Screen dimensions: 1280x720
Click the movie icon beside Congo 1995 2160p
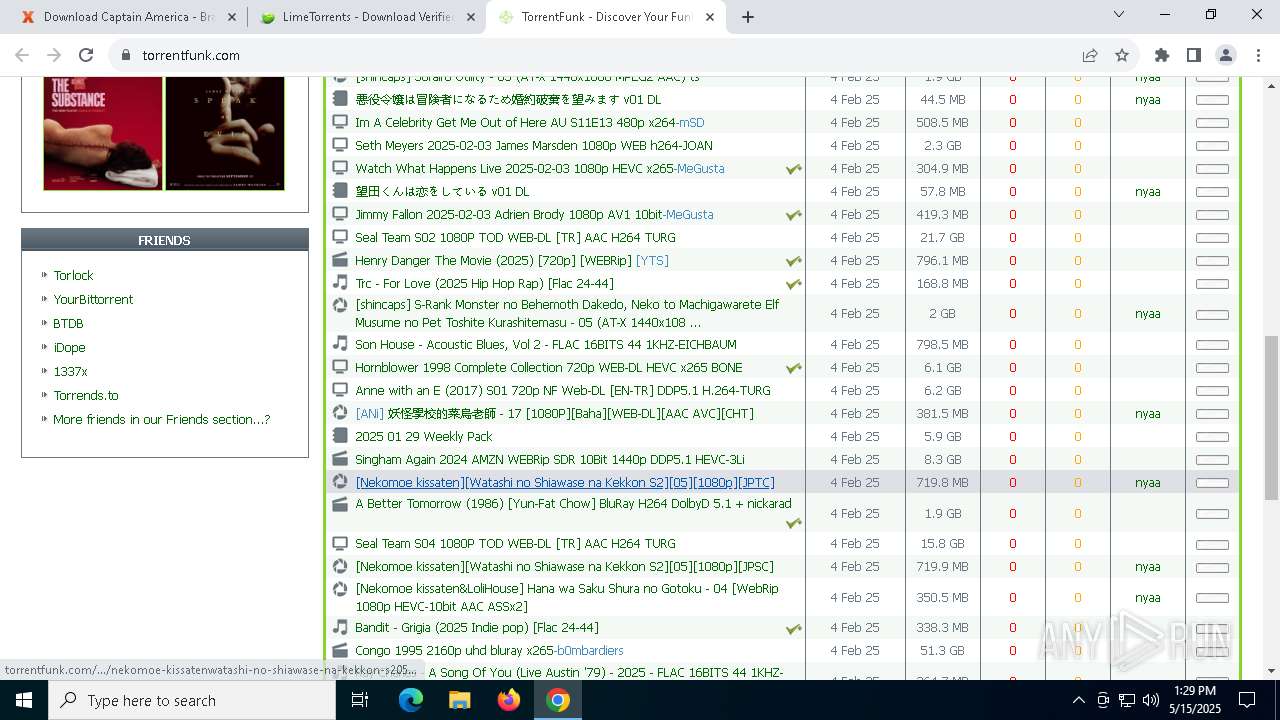tap(340, 650)
